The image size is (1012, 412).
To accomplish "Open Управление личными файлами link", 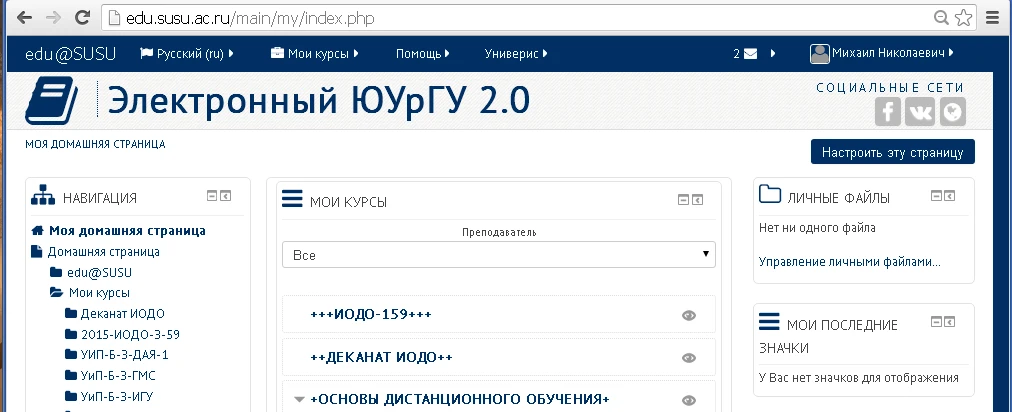I will coord(849,262).
